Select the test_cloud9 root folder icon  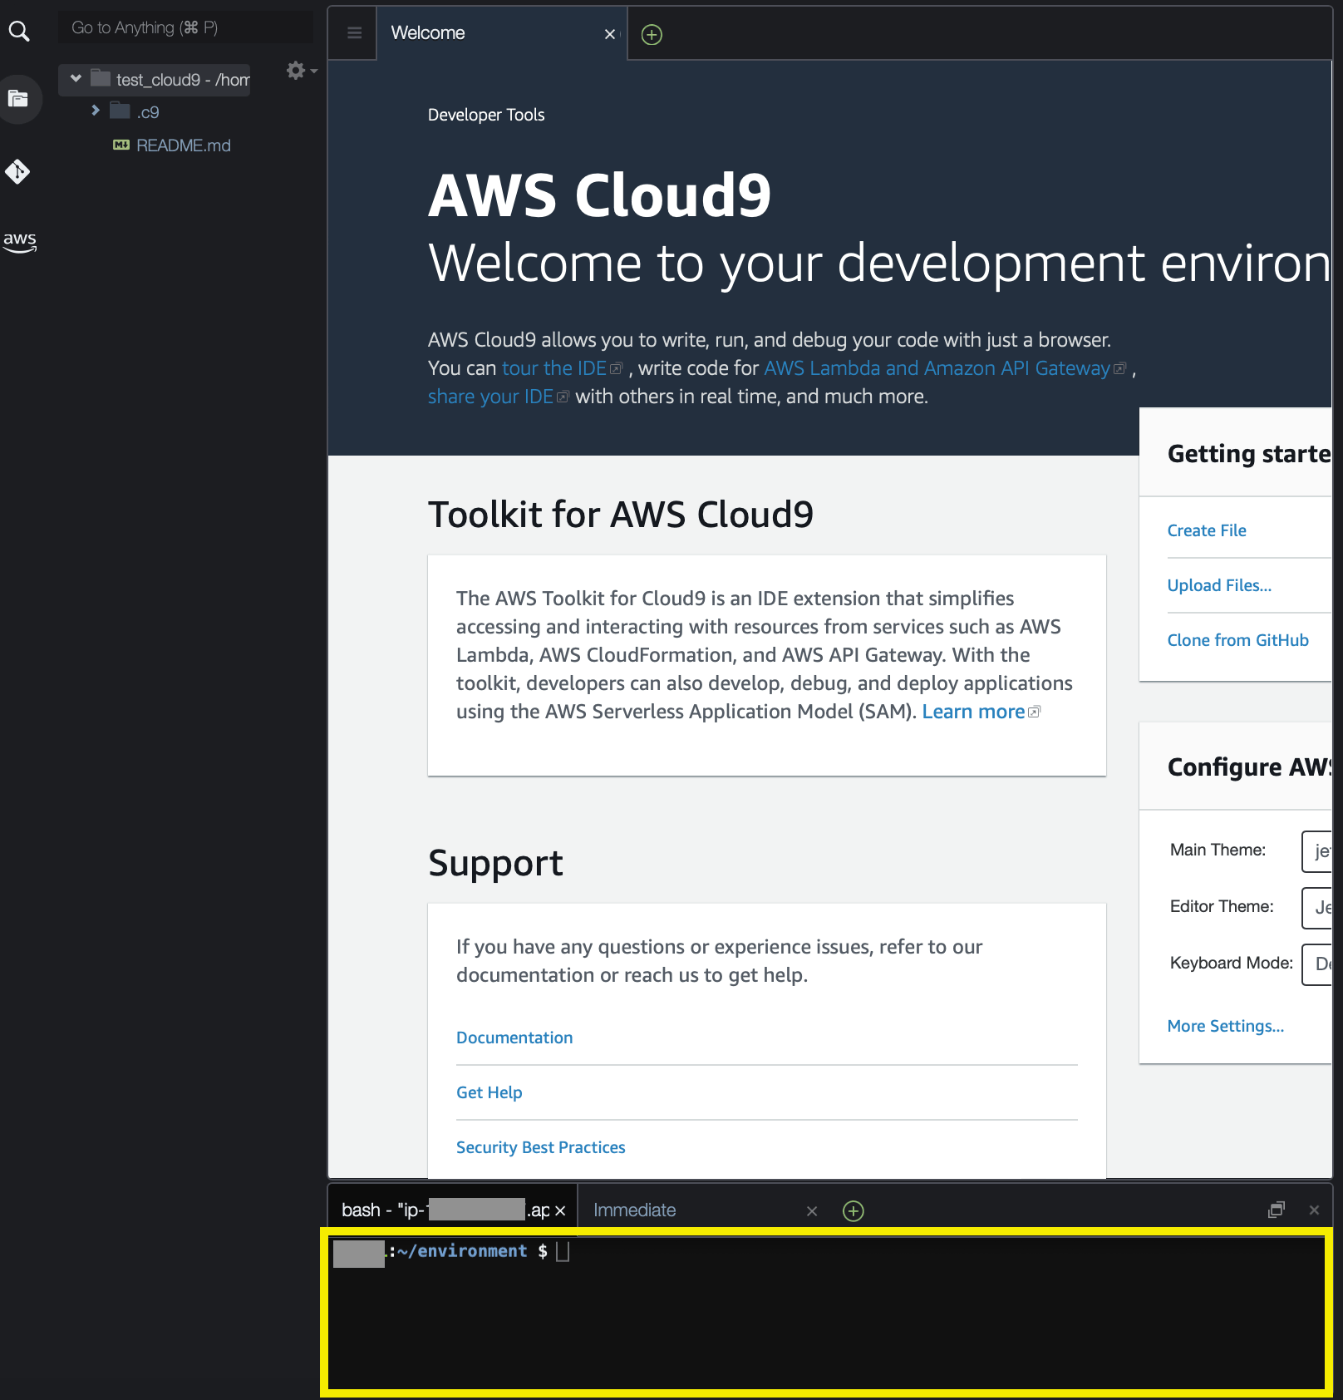(x=100, y=77)
